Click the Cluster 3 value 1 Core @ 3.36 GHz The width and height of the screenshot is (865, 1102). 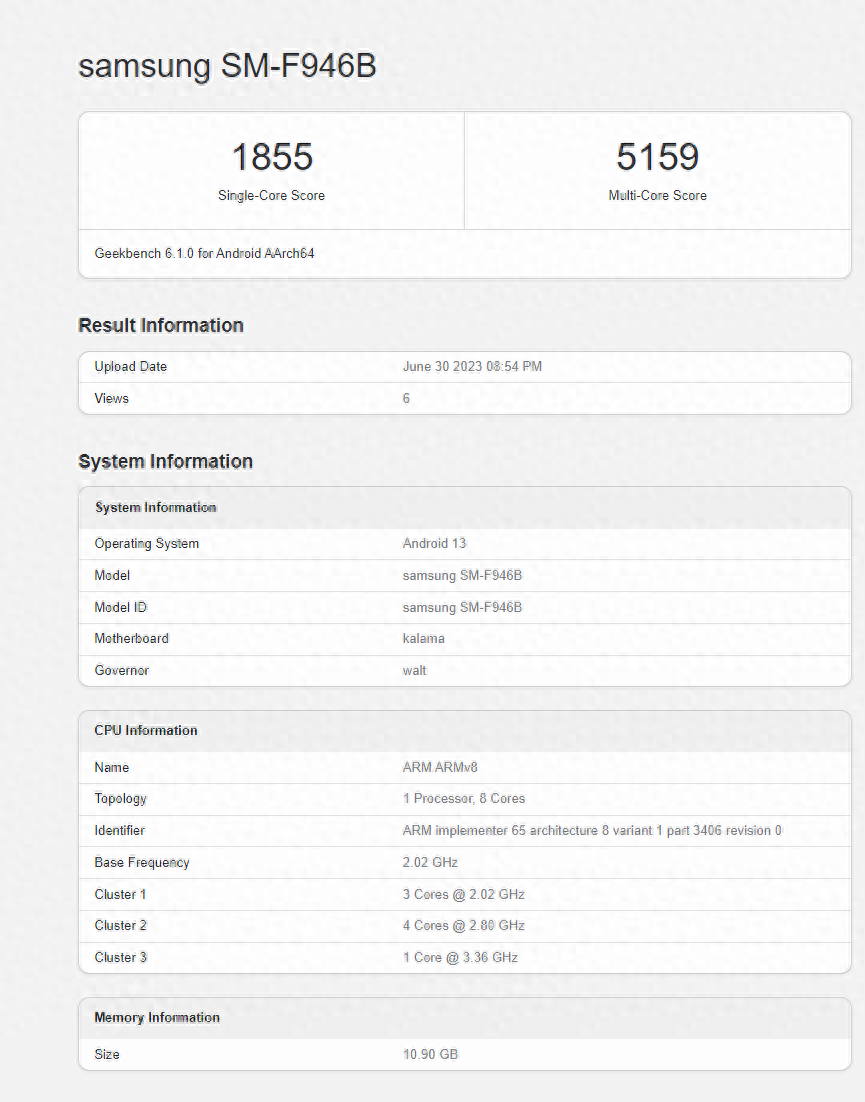[460, 958]
